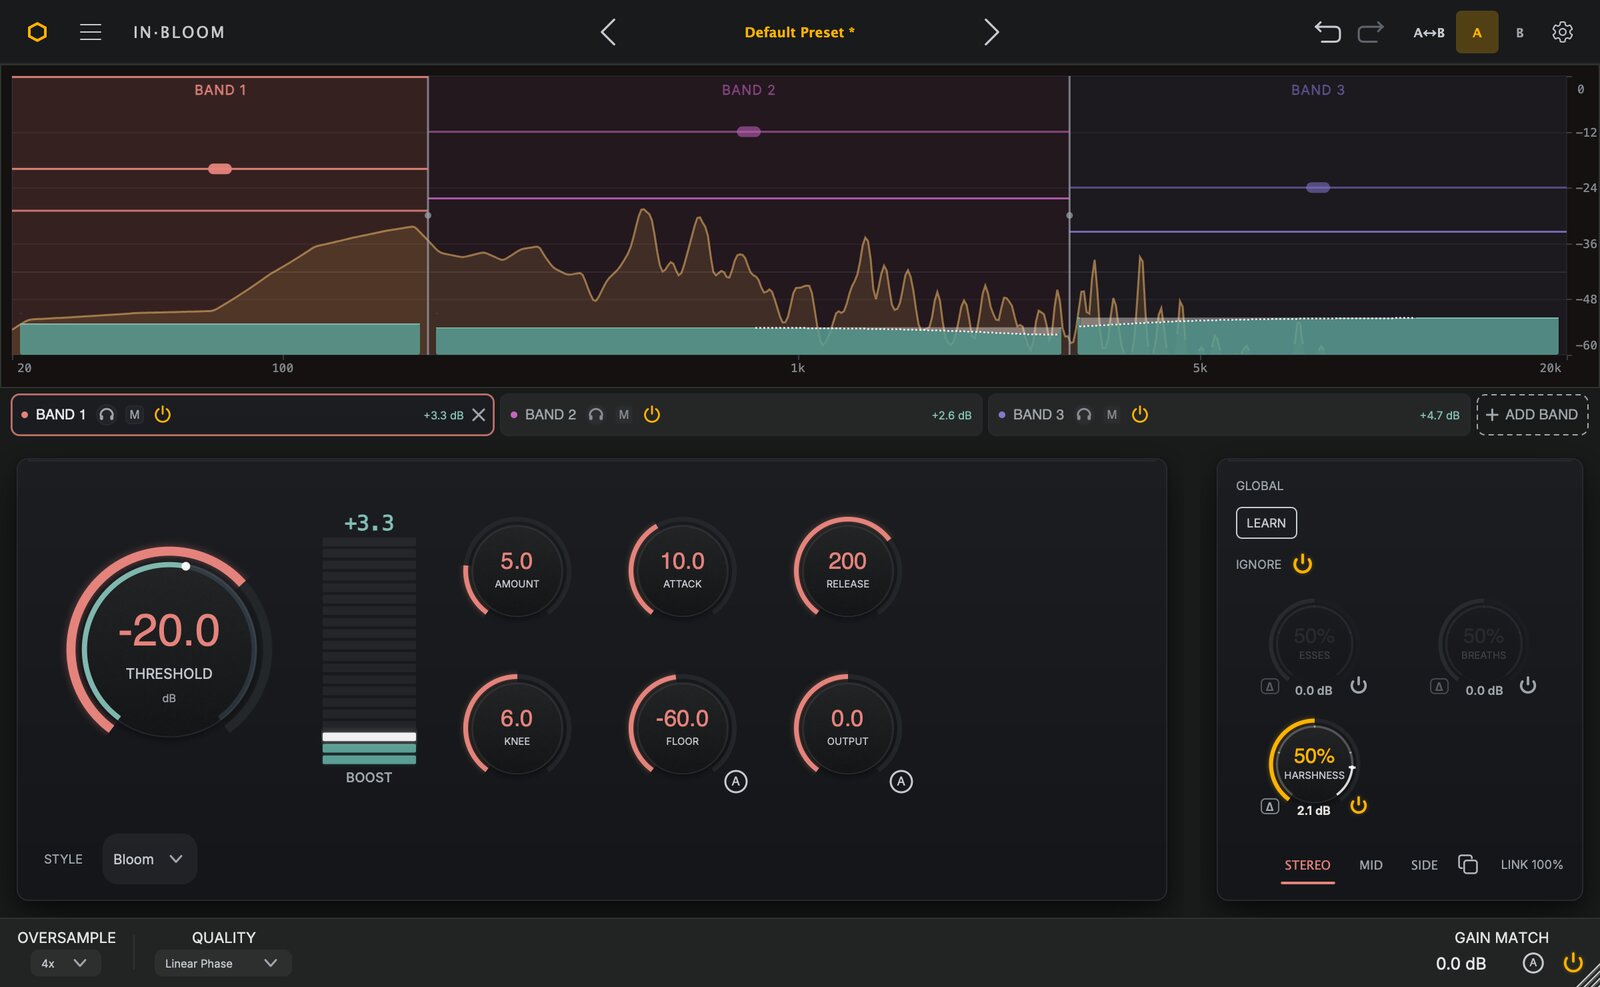Open the Quality Linear Phase dropdown
The image size is (1600, 987).
[x=223, y=963]
